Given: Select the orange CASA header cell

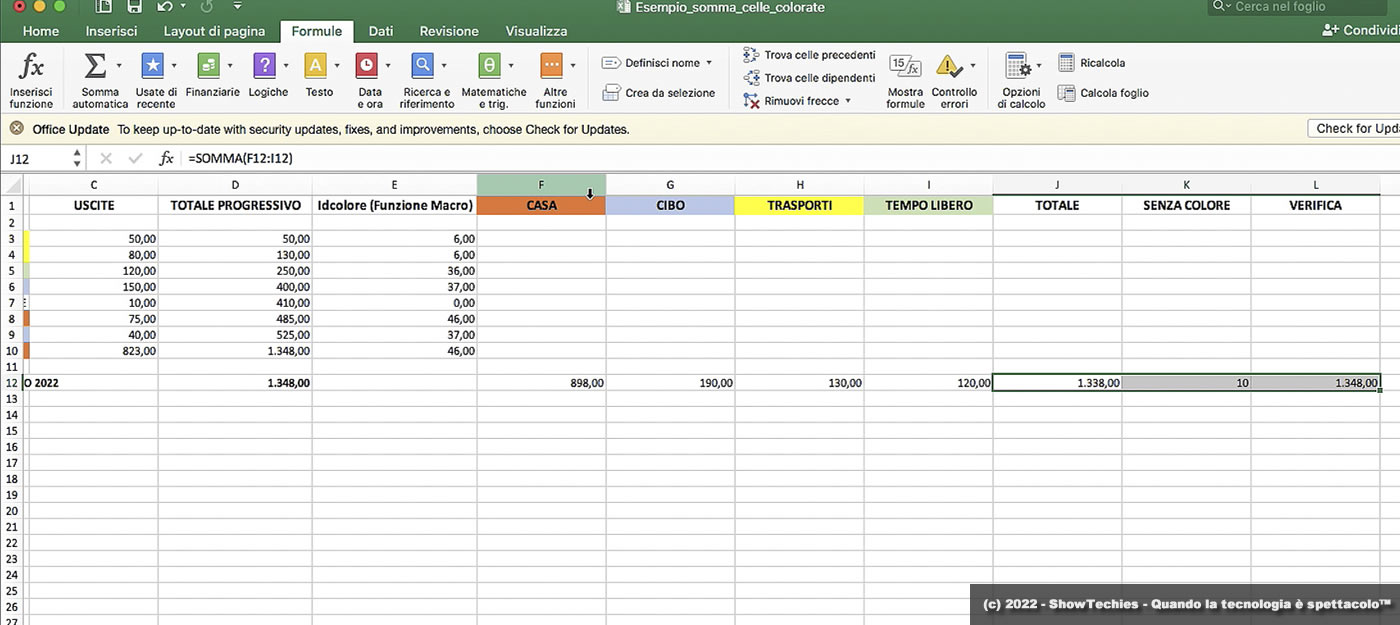Looking at the screenshot, I should tap(541, 205).
